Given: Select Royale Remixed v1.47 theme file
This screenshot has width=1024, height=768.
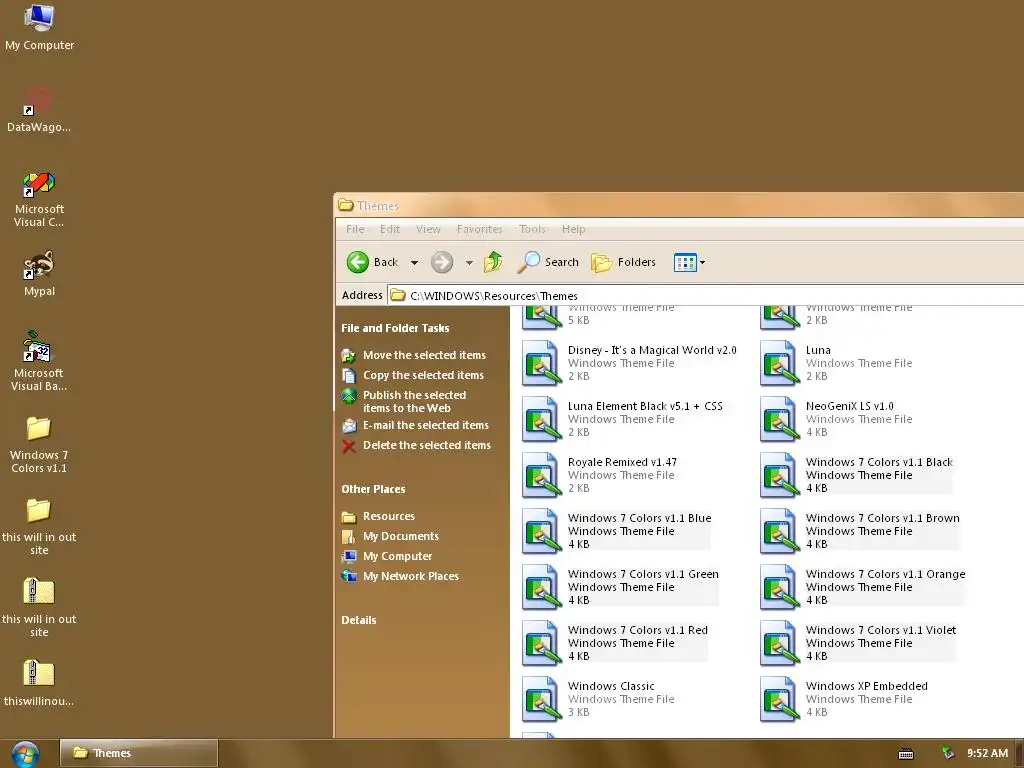Looking at the screenshot, I should (600, 475).
